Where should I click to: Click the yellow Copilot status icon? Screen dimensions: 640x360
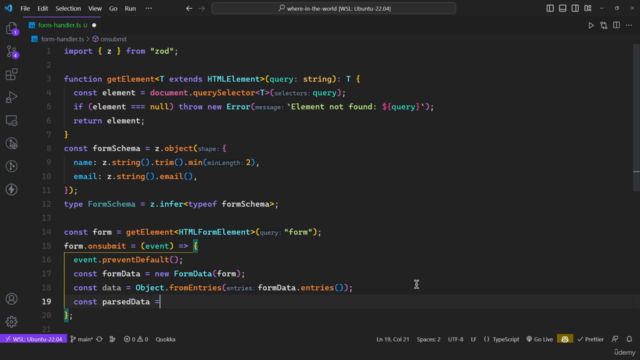coord(565,339)
